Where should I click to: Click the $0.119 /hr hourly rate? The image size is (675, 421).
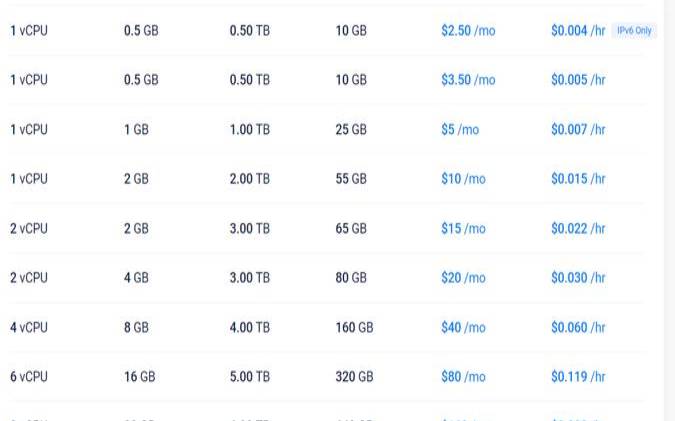coord(578,377)
